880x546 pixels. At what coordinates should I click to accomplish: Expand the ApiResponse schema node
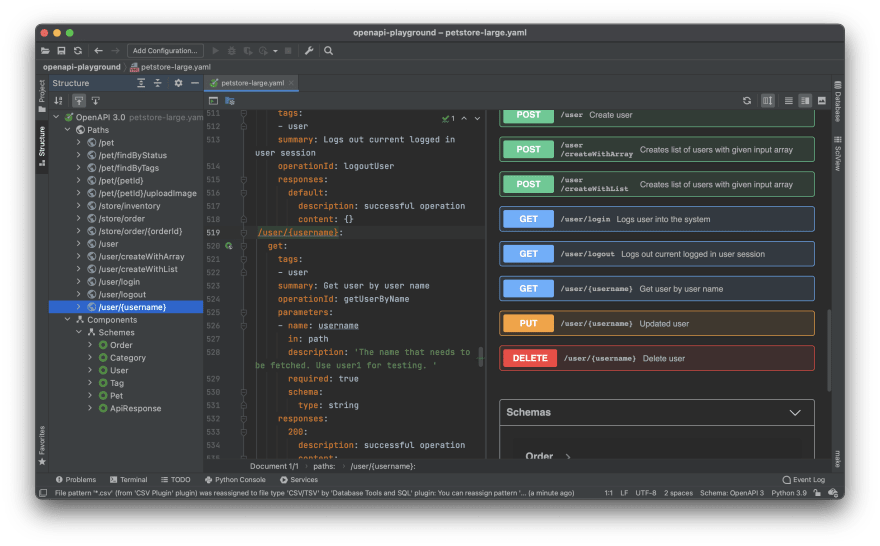90,408
